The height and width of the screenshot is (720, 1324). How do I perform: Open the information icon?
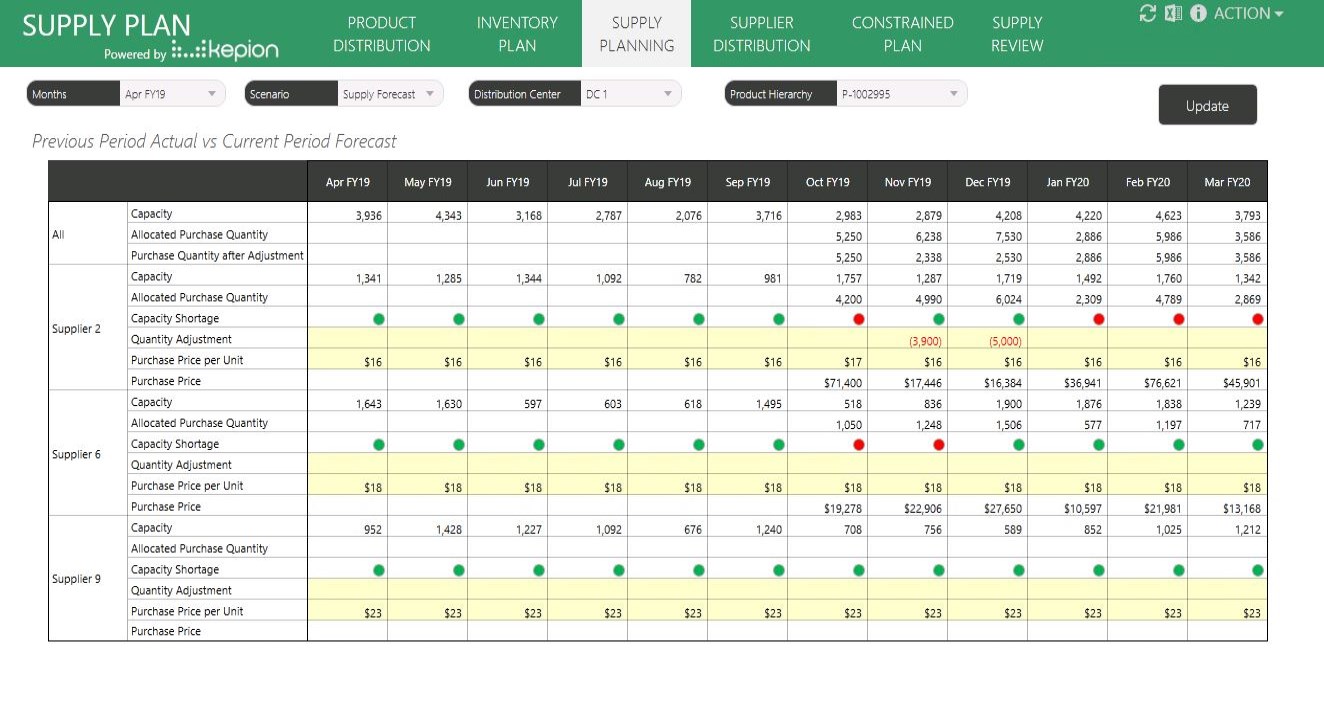(x=1198, y=13)
